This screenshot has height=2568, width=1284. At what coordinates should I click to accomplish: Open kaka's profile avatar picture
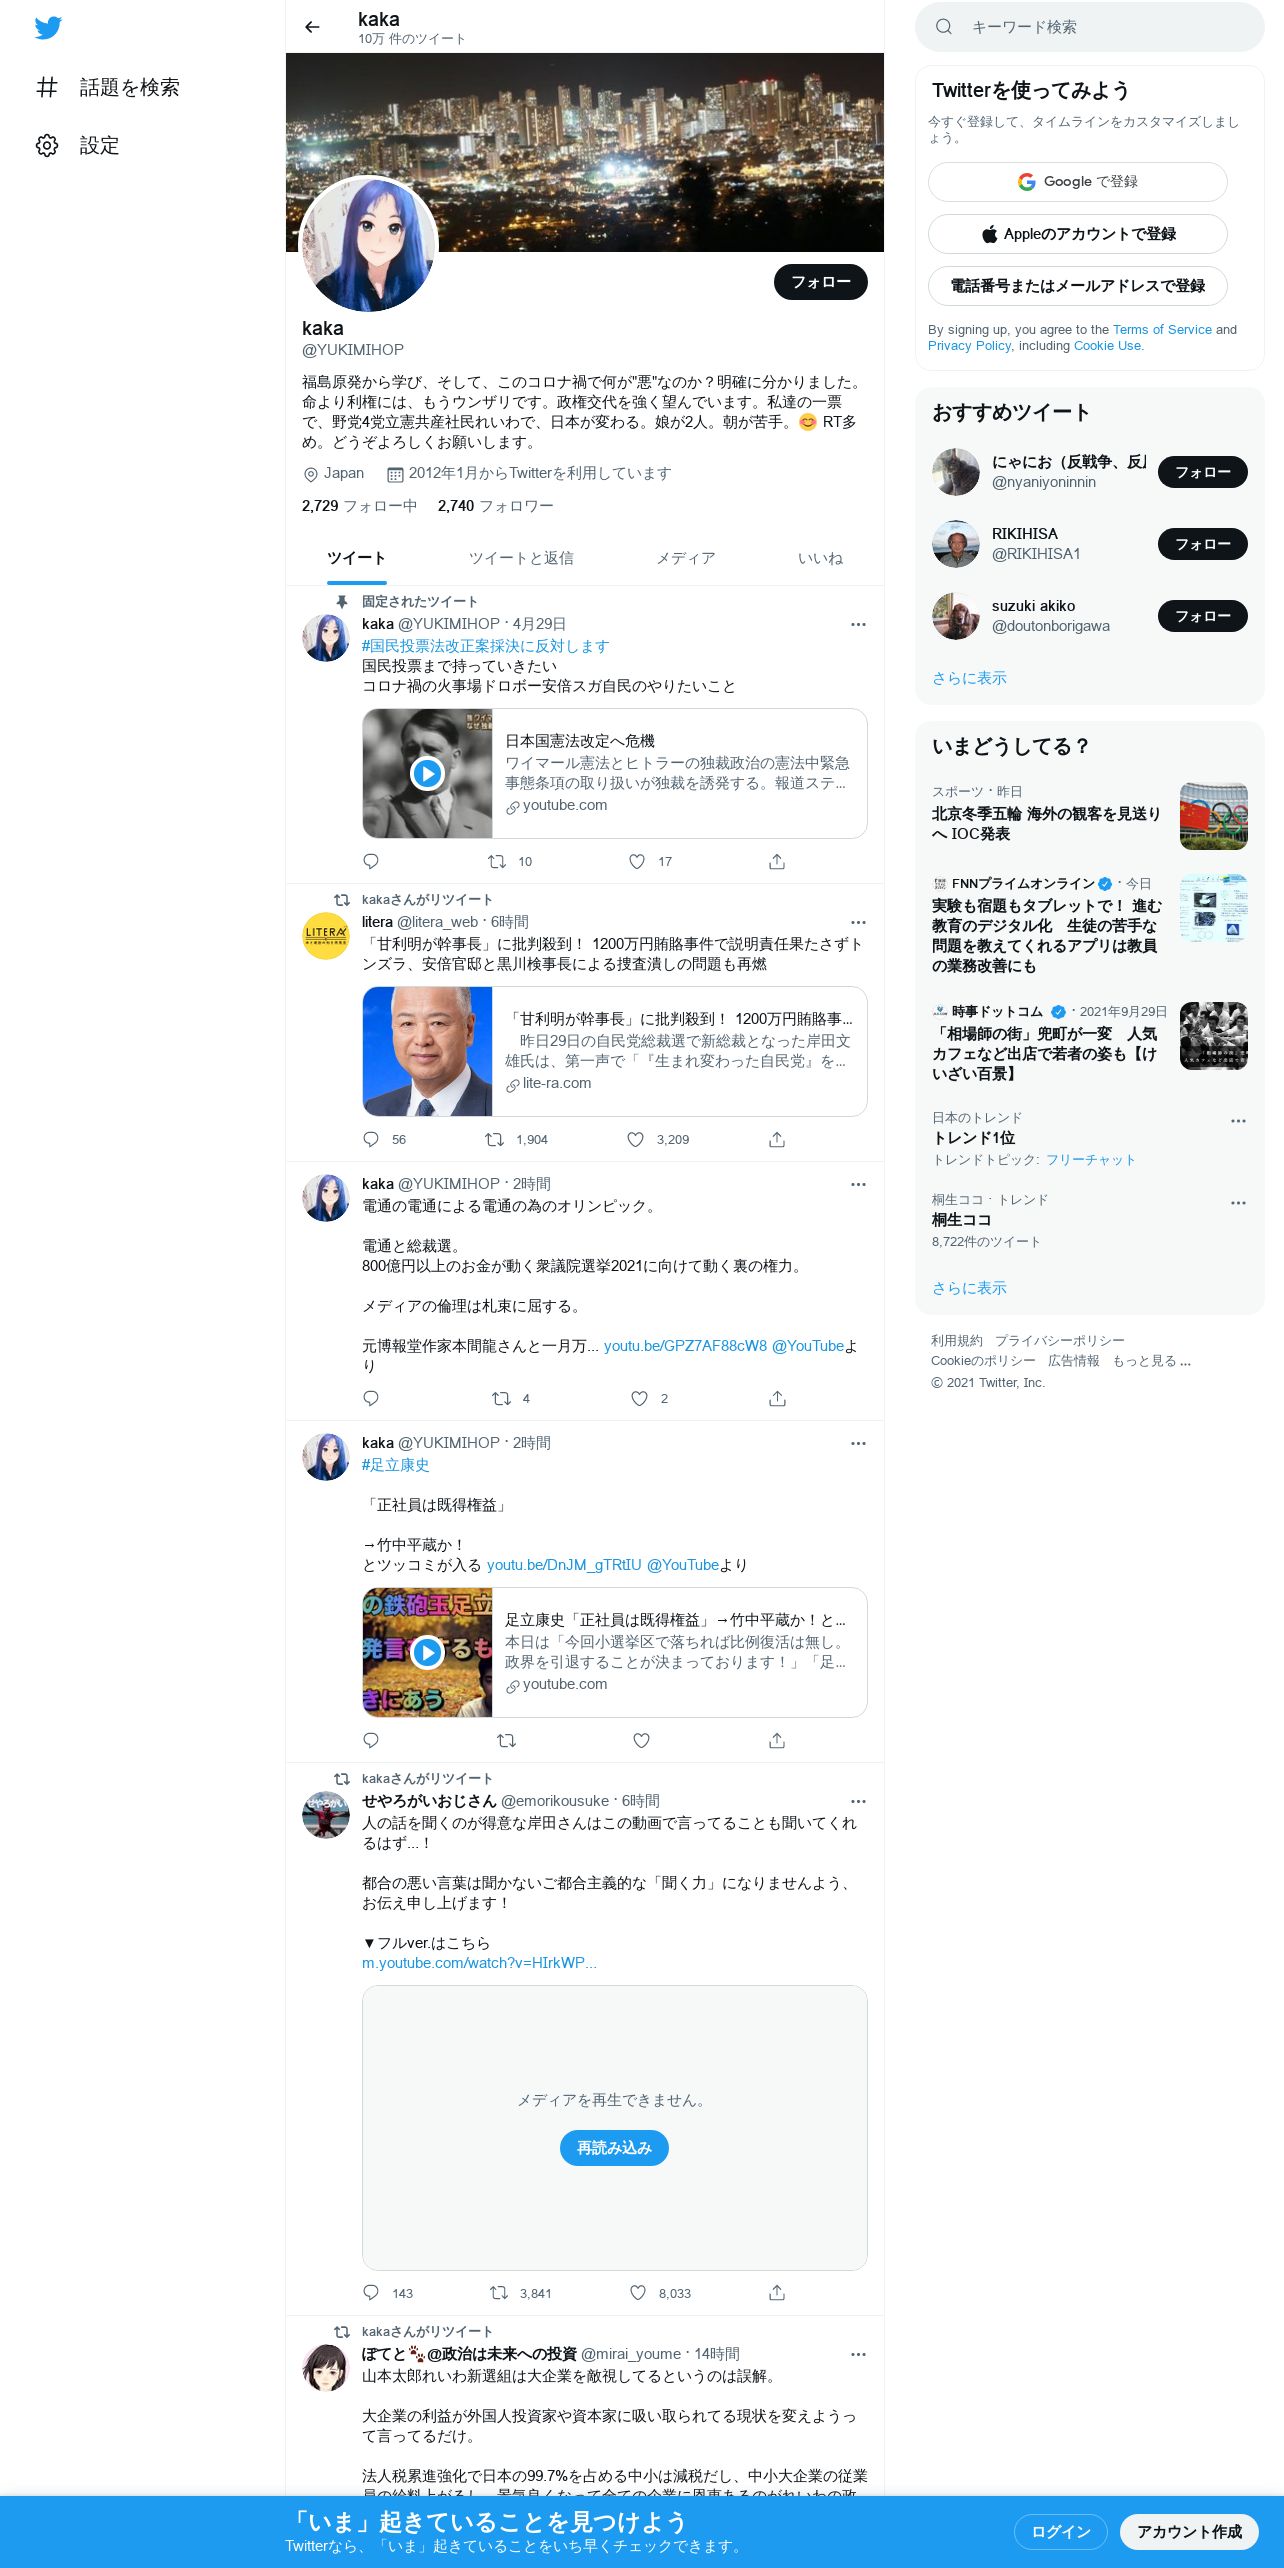pos(369,244)
